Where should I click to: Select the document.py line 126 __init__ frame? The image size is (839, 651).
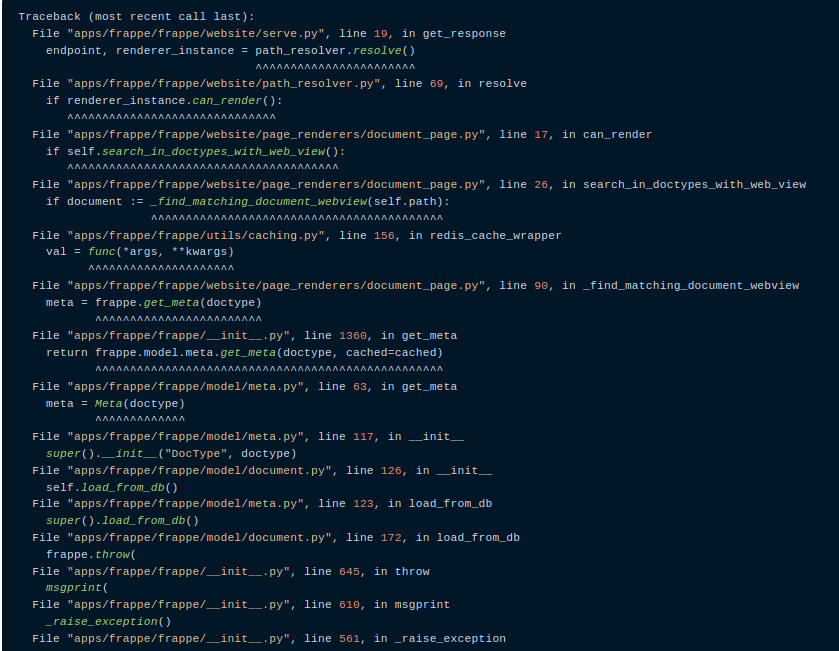click(x=262, y=471)
